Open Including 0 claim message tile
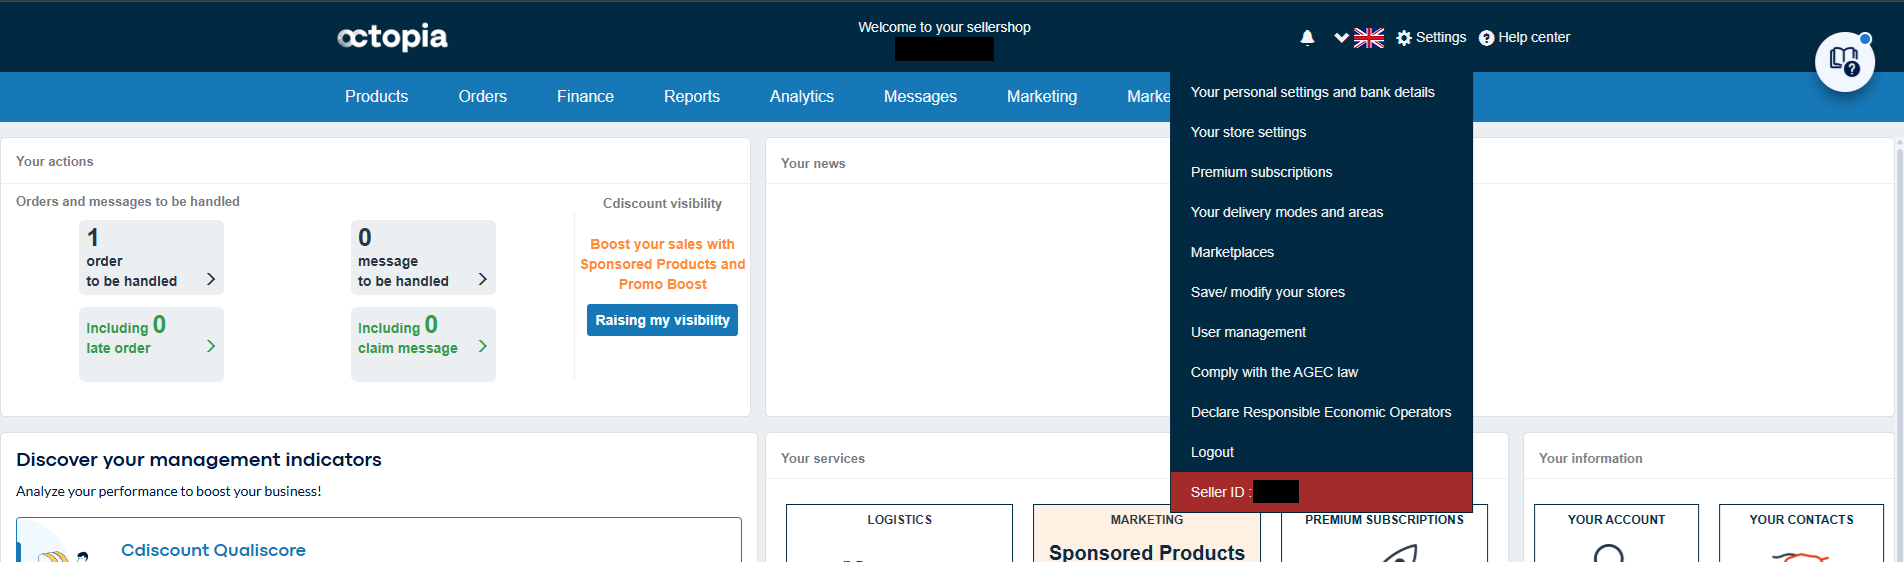This screenshot has width=1904, height=562. click(423, 344)
